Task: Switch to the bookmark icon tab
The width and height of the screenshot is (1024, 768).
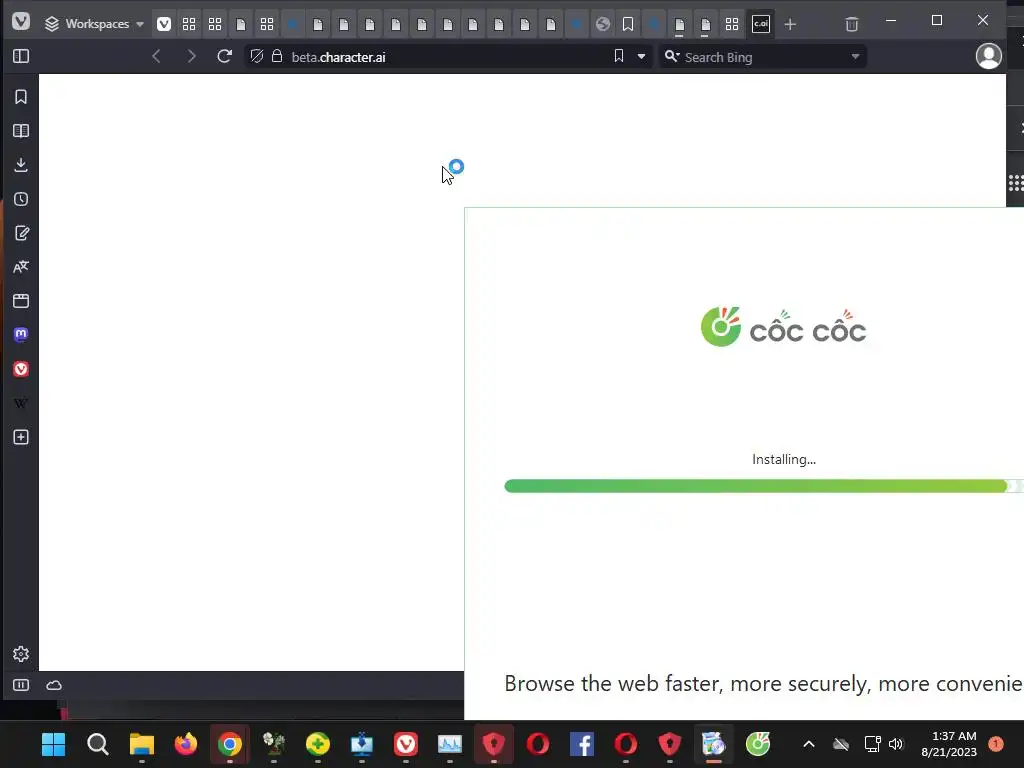Action: [628, 24]
